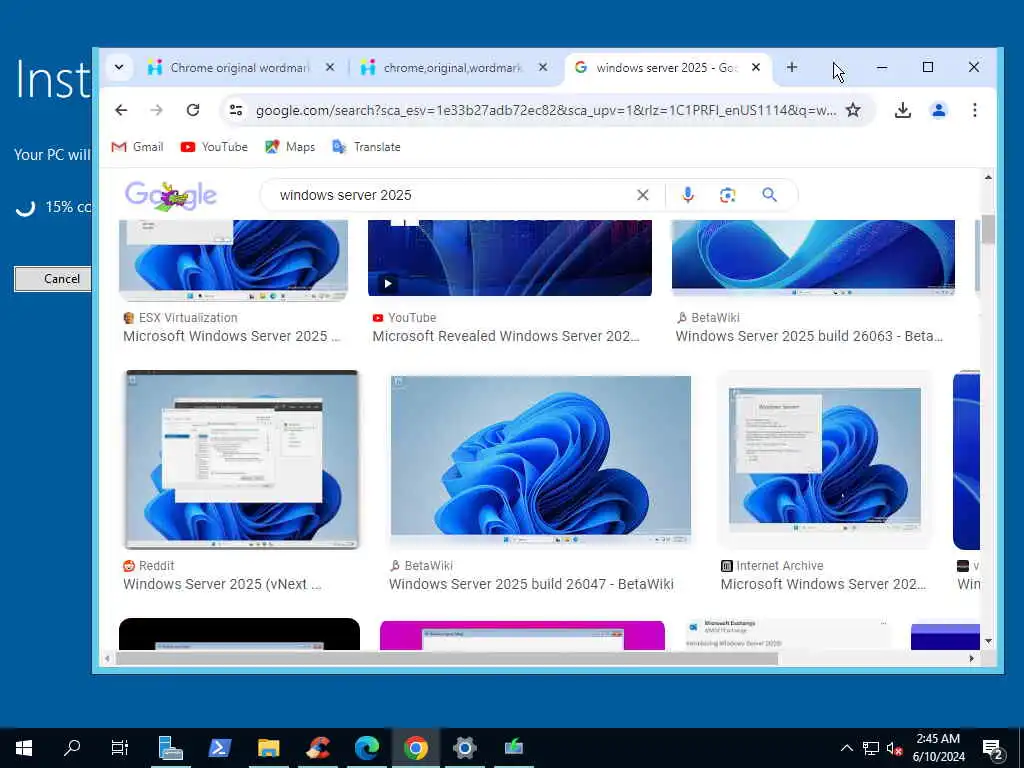Open the Internet Archive 'Microsoft Windows Server 202...' link
The height and width of the screenshot is (768, 1024).
point(824,584)
